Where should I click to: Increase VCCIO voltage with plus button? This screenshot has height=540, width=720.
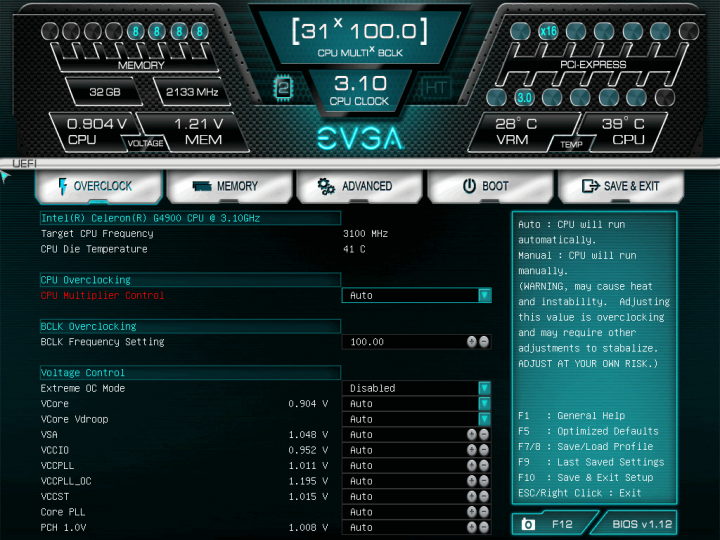click(x=472, y=450)
